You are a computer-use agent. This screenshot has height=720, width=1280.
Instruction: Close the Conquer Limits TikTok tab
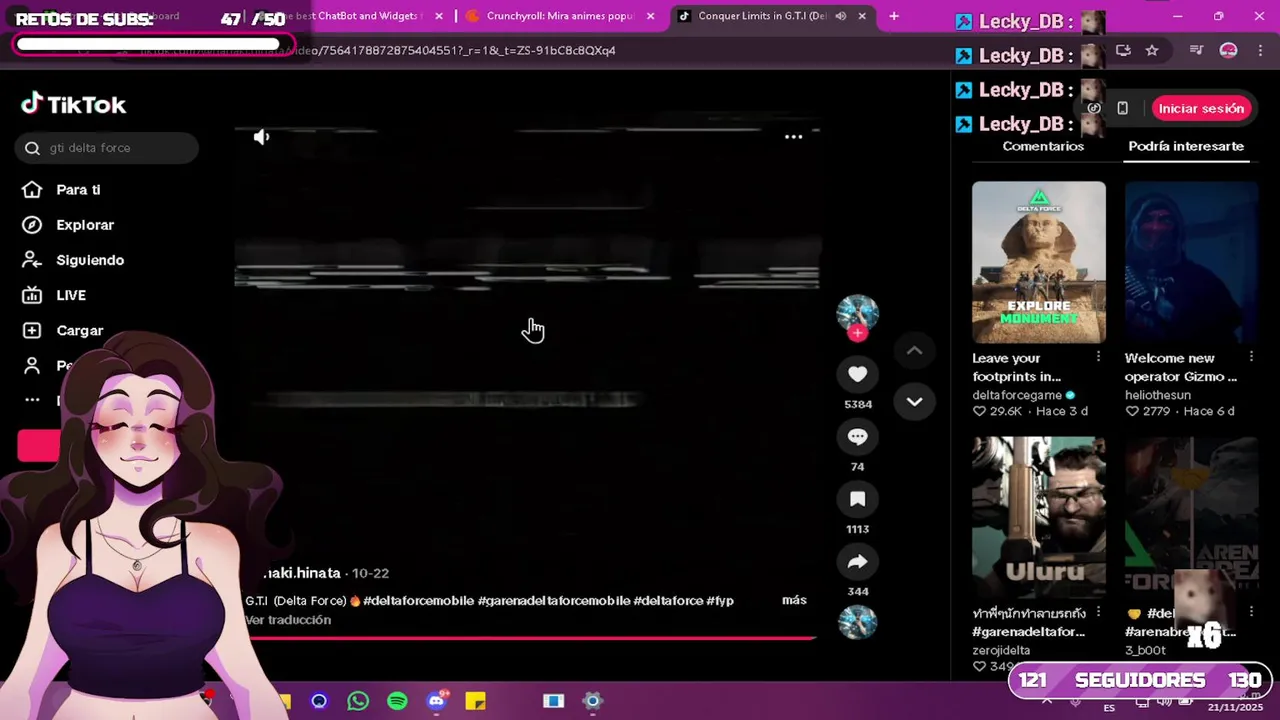coord(862,16)
